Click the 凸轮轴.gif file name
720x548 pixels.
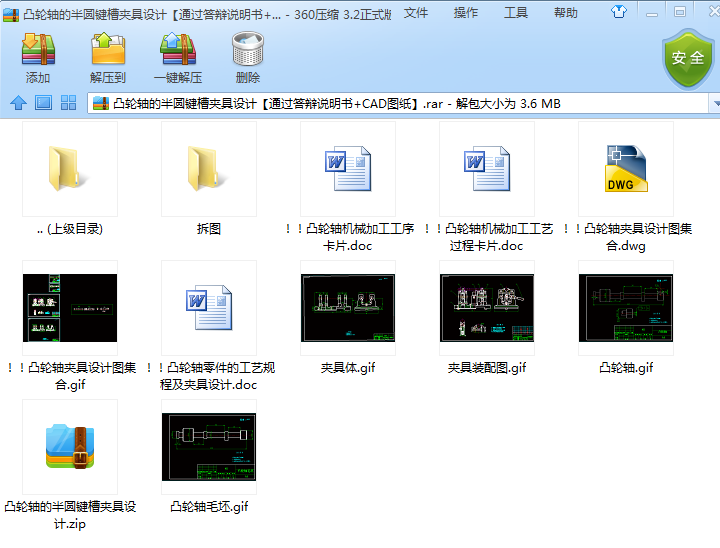pos(626,367)
